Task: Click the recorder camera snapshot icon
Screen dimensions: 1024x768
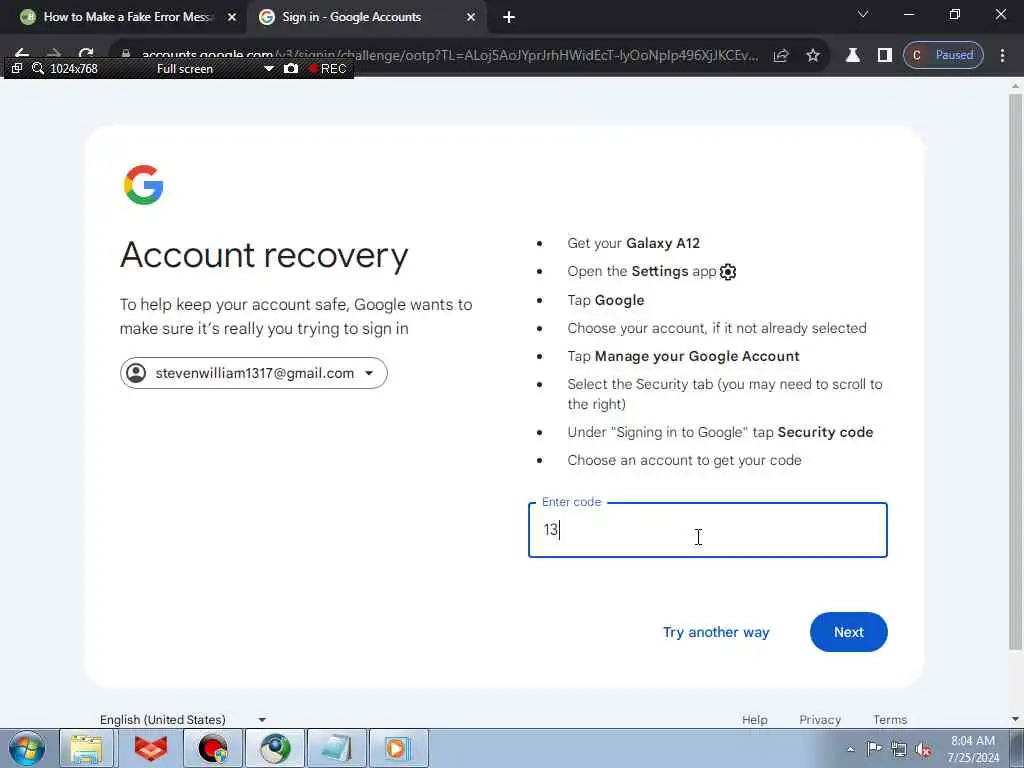Action: click(291, 69)
